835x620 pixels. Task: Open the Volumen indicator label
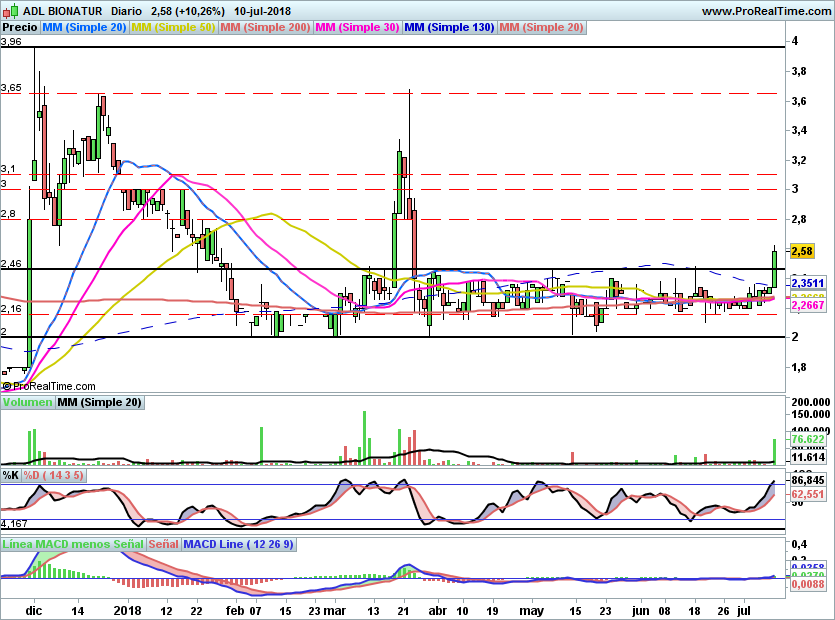pyautogui.click(x=27, y=402)
